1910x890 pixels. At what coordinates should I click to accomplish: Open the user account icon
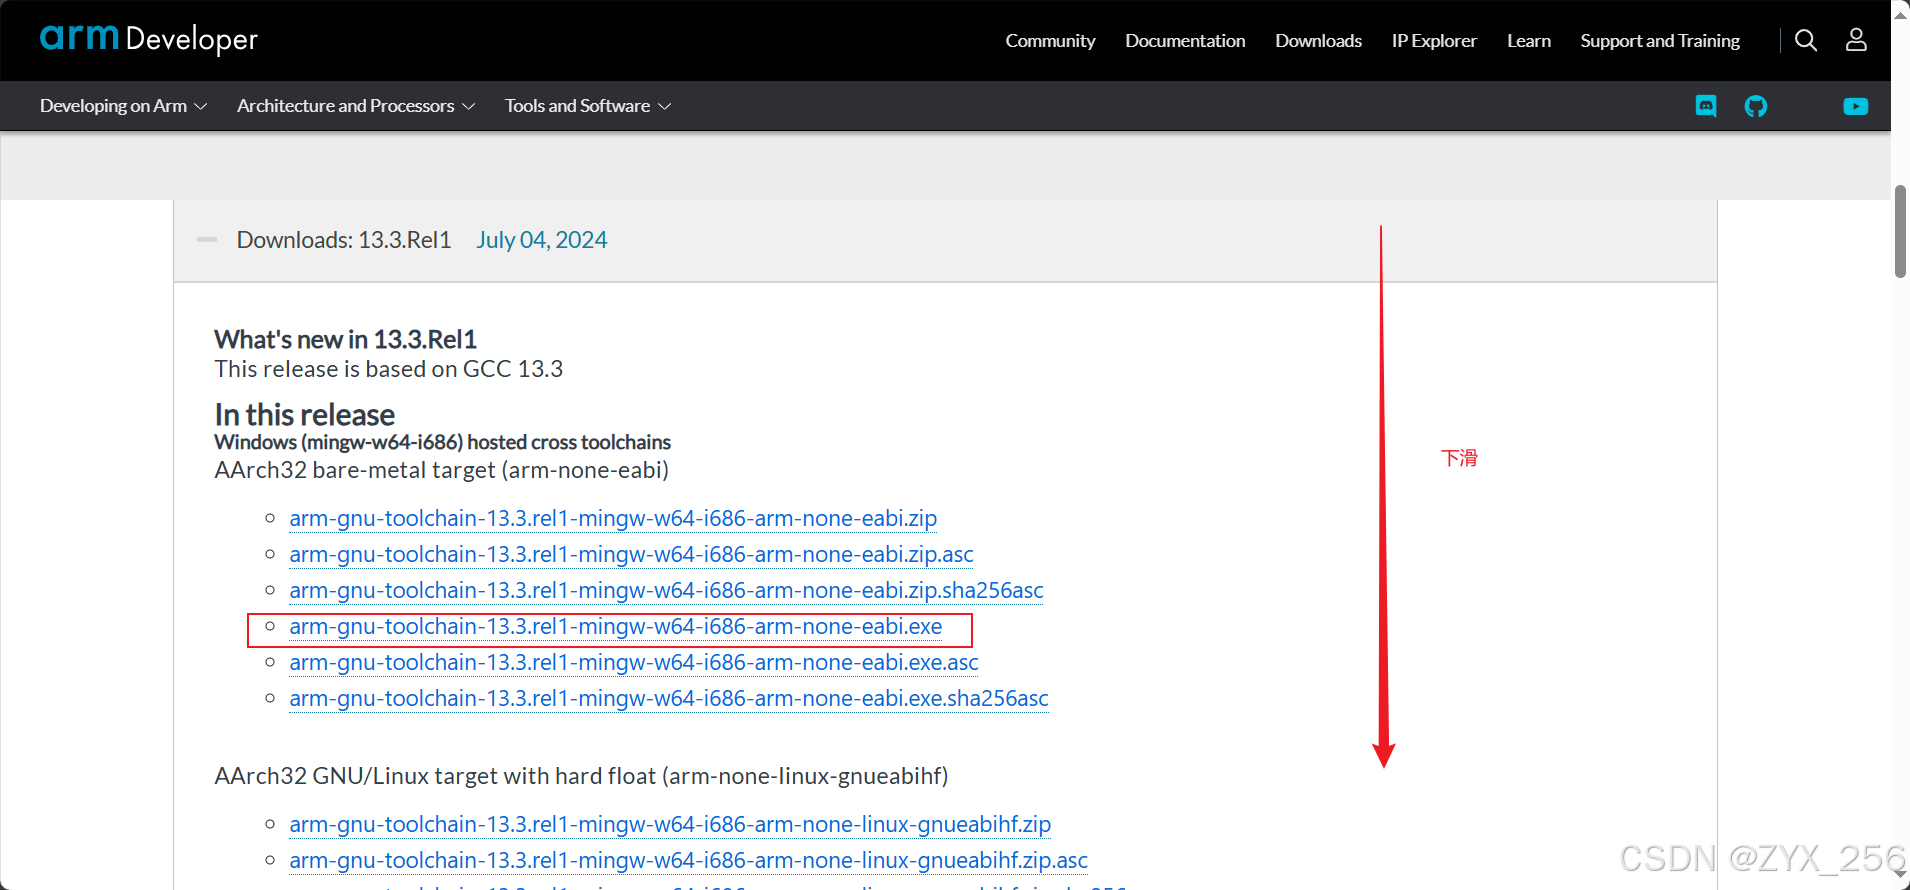(x=1856, y=40)
